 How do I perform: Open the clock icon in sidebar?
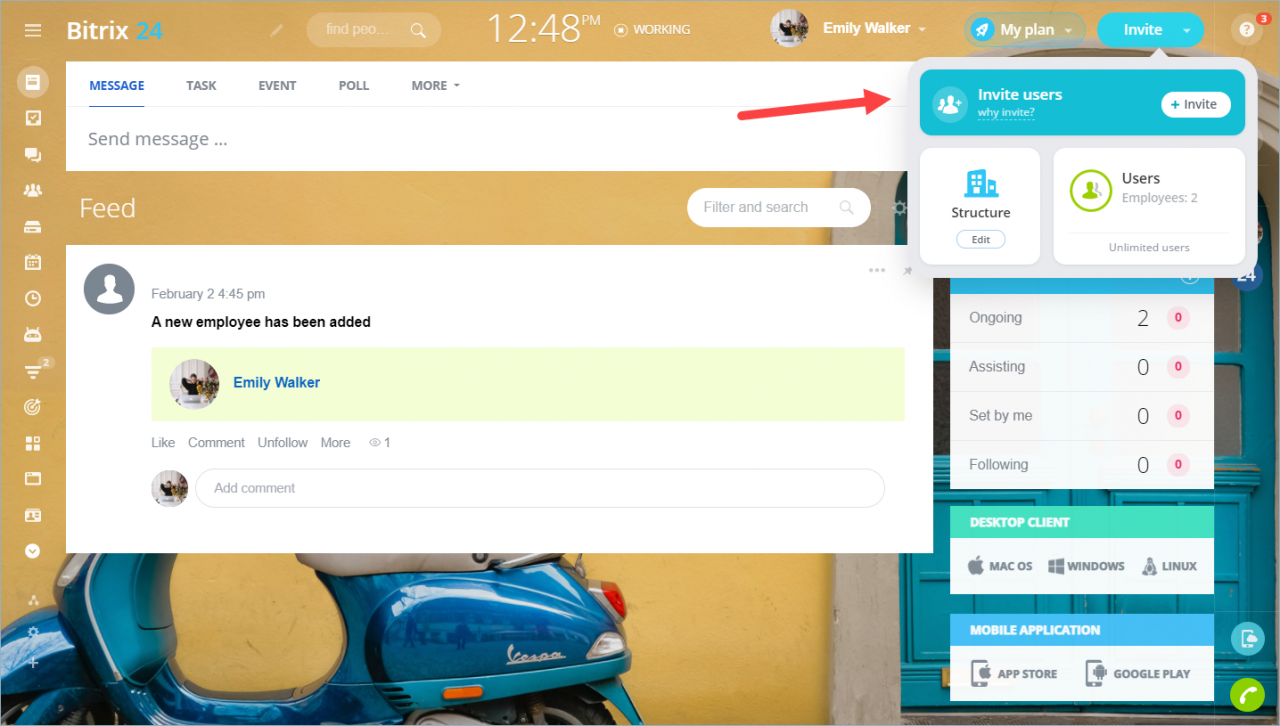[33, 298]
